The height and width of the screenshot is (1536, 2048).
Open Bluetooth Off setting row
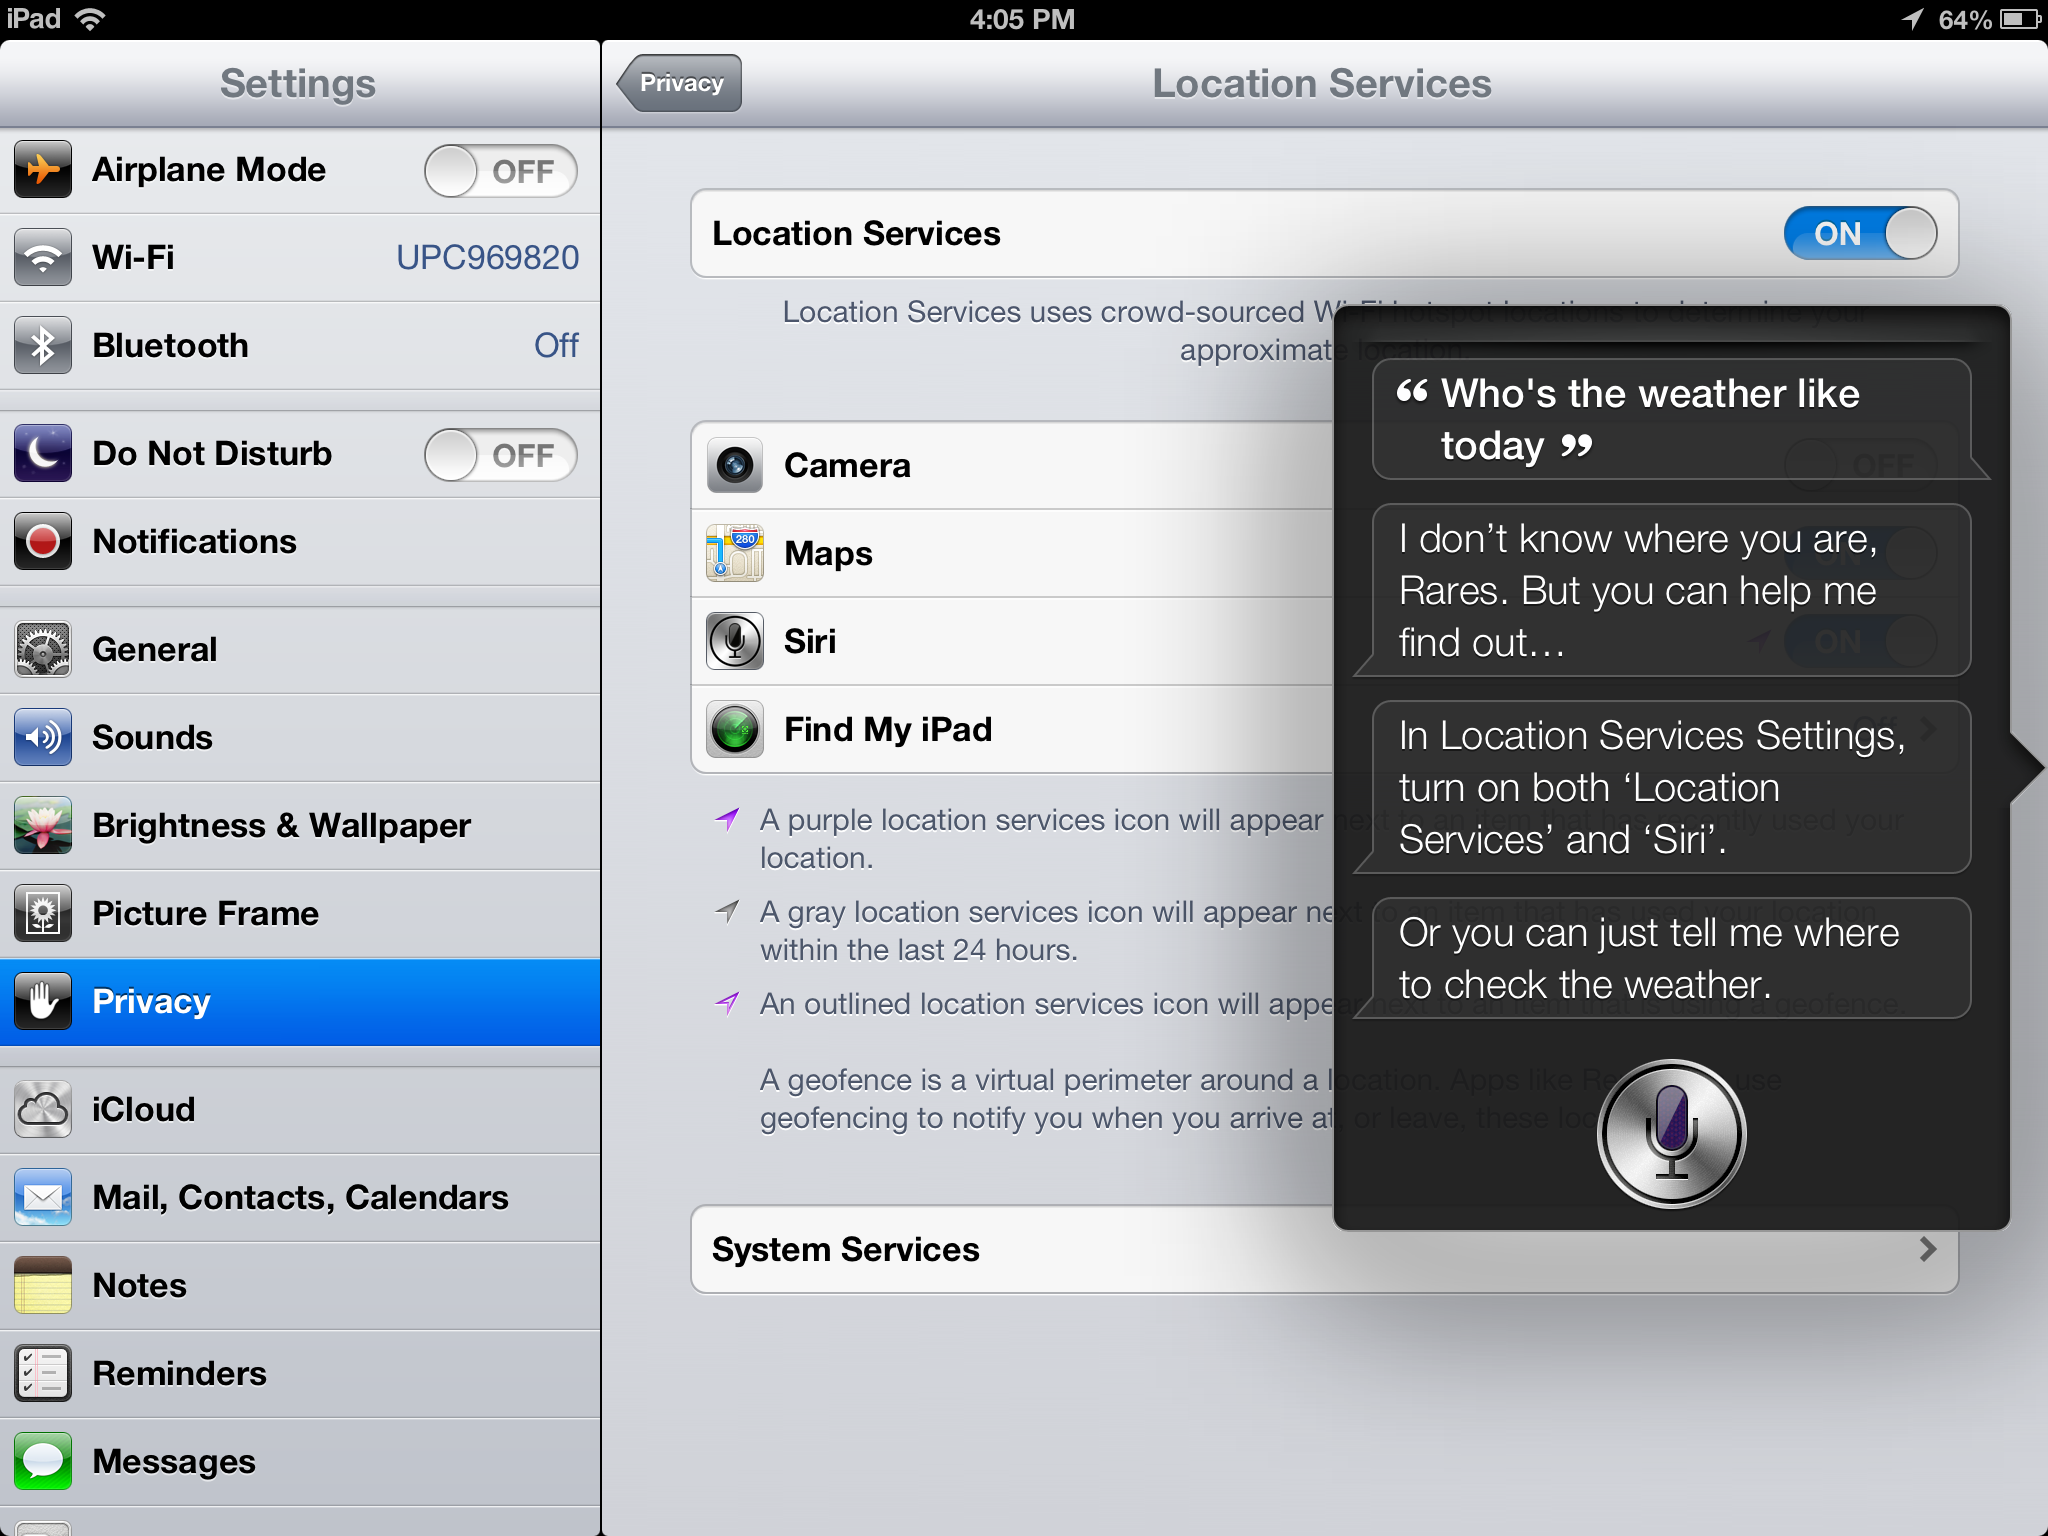click(x=555, y=345)
